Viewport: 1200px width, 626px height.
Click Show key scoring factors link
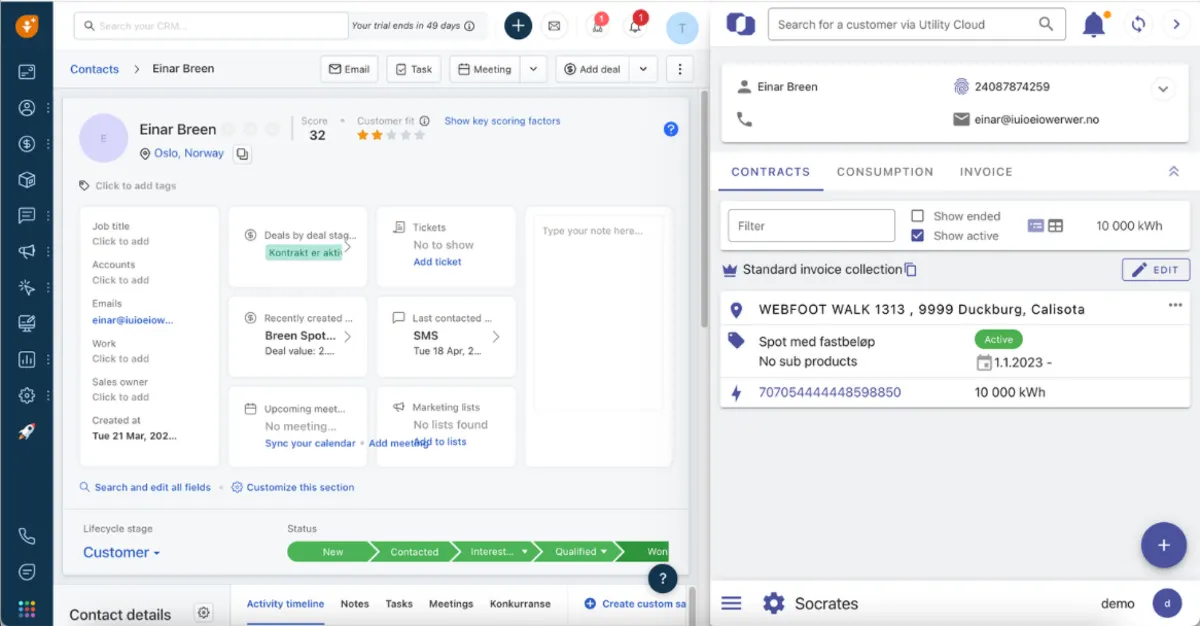point(503,121)
